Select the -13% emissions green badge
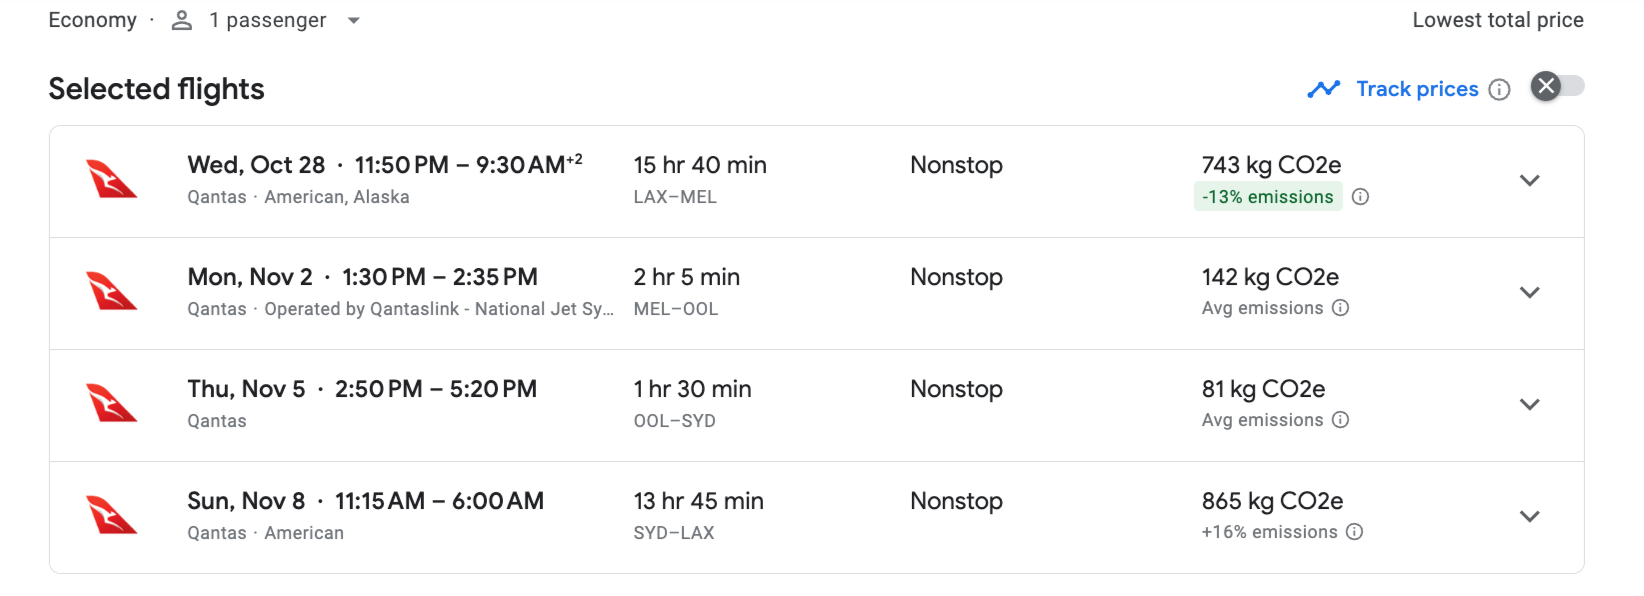Image resolution: width=1644 pixels, height=596 pixels. pyautogui.click(x=1267, y=197)
